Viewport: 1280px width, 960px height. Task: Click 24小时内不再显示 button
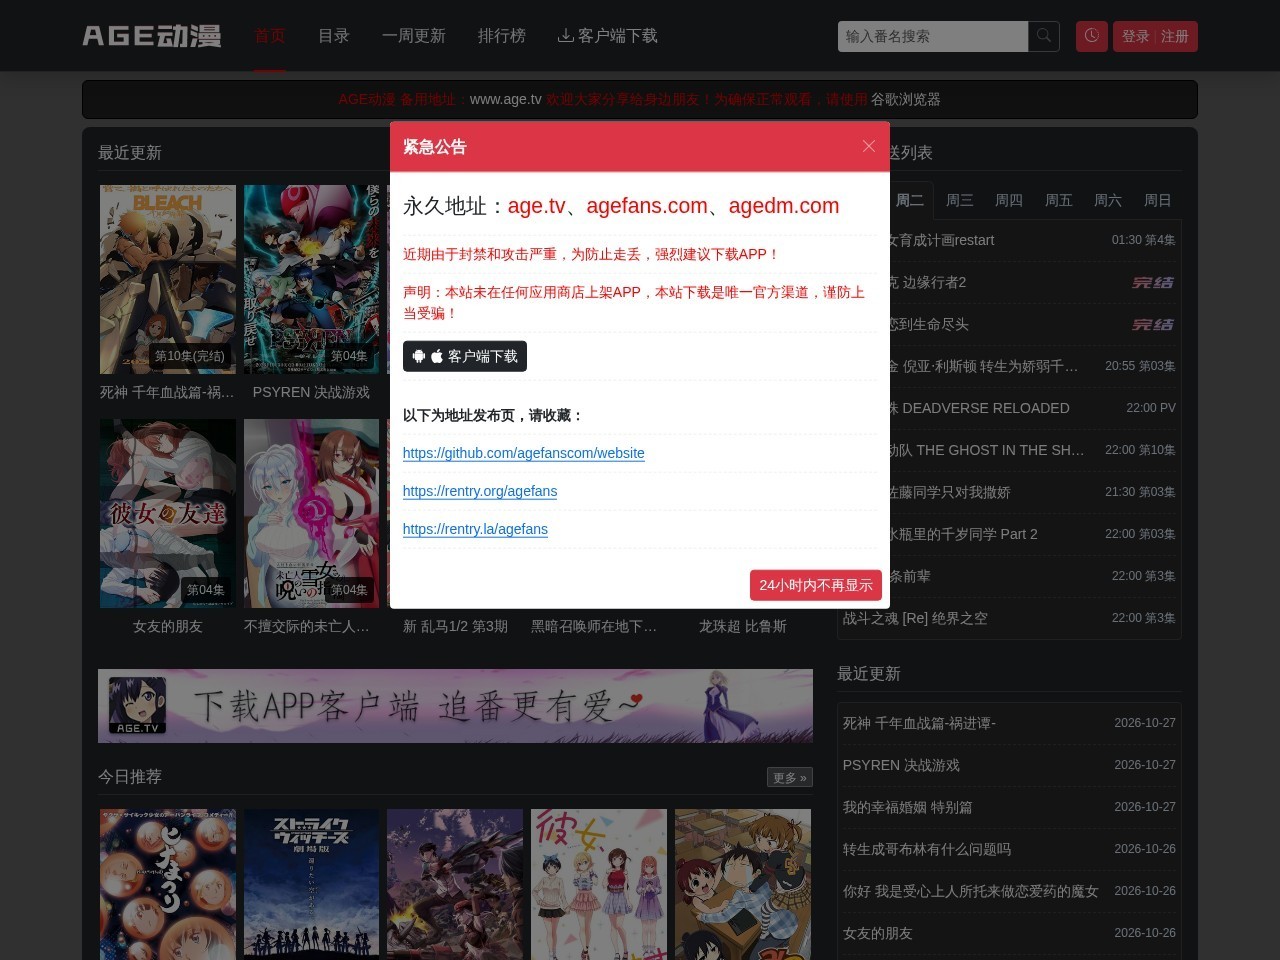point(816,585)
